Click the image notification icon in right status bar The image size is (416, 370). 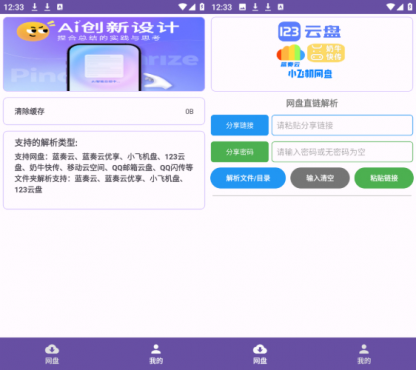coord(242,7)
